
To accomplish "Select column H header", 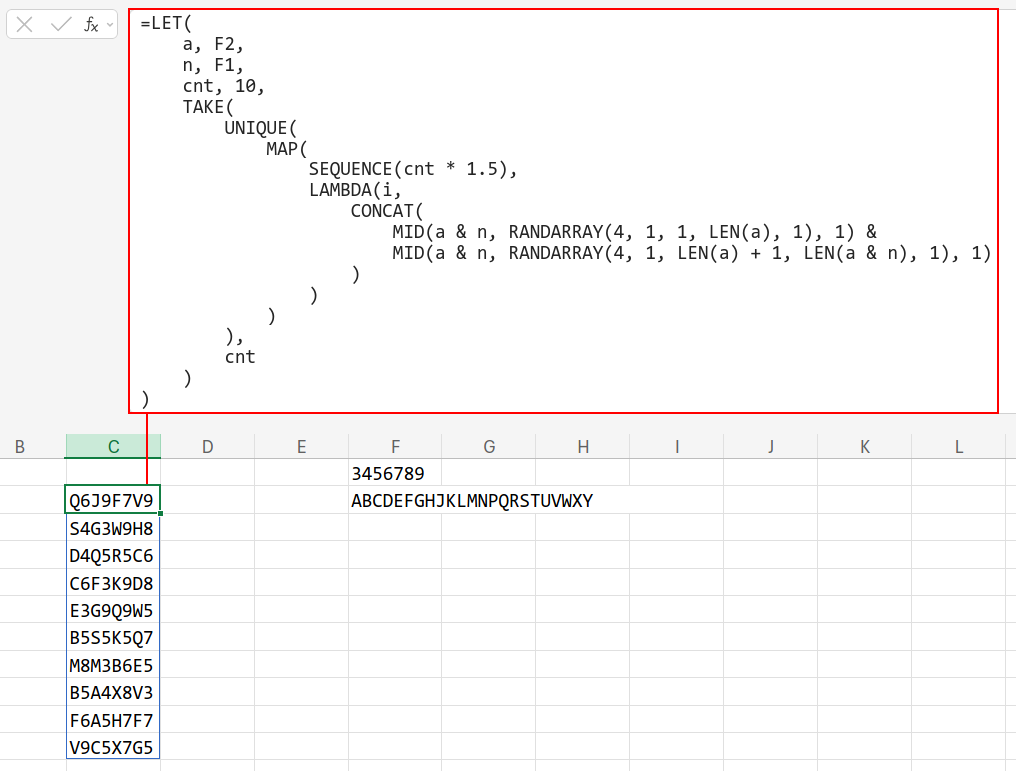I will (x=583, y=447).
